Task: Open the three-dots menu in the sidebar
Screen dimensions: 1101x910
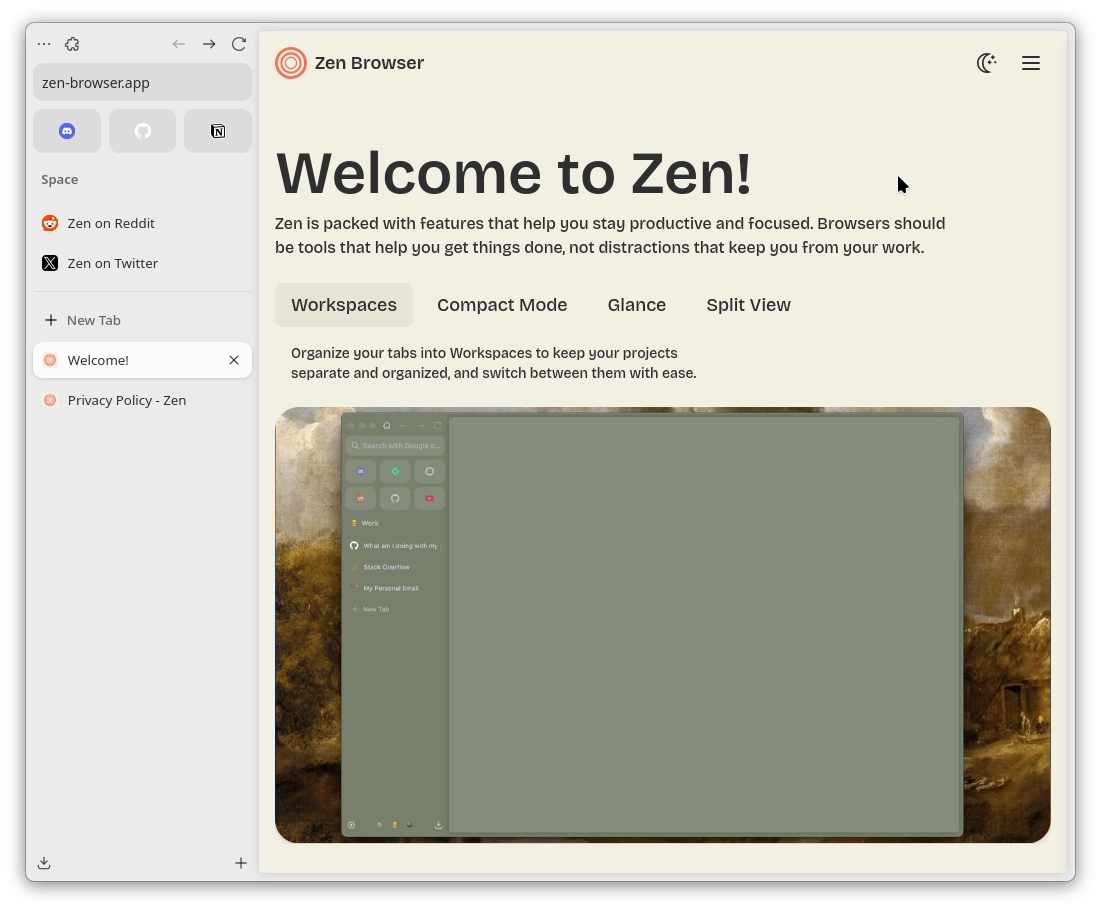Action: [44, 44]
